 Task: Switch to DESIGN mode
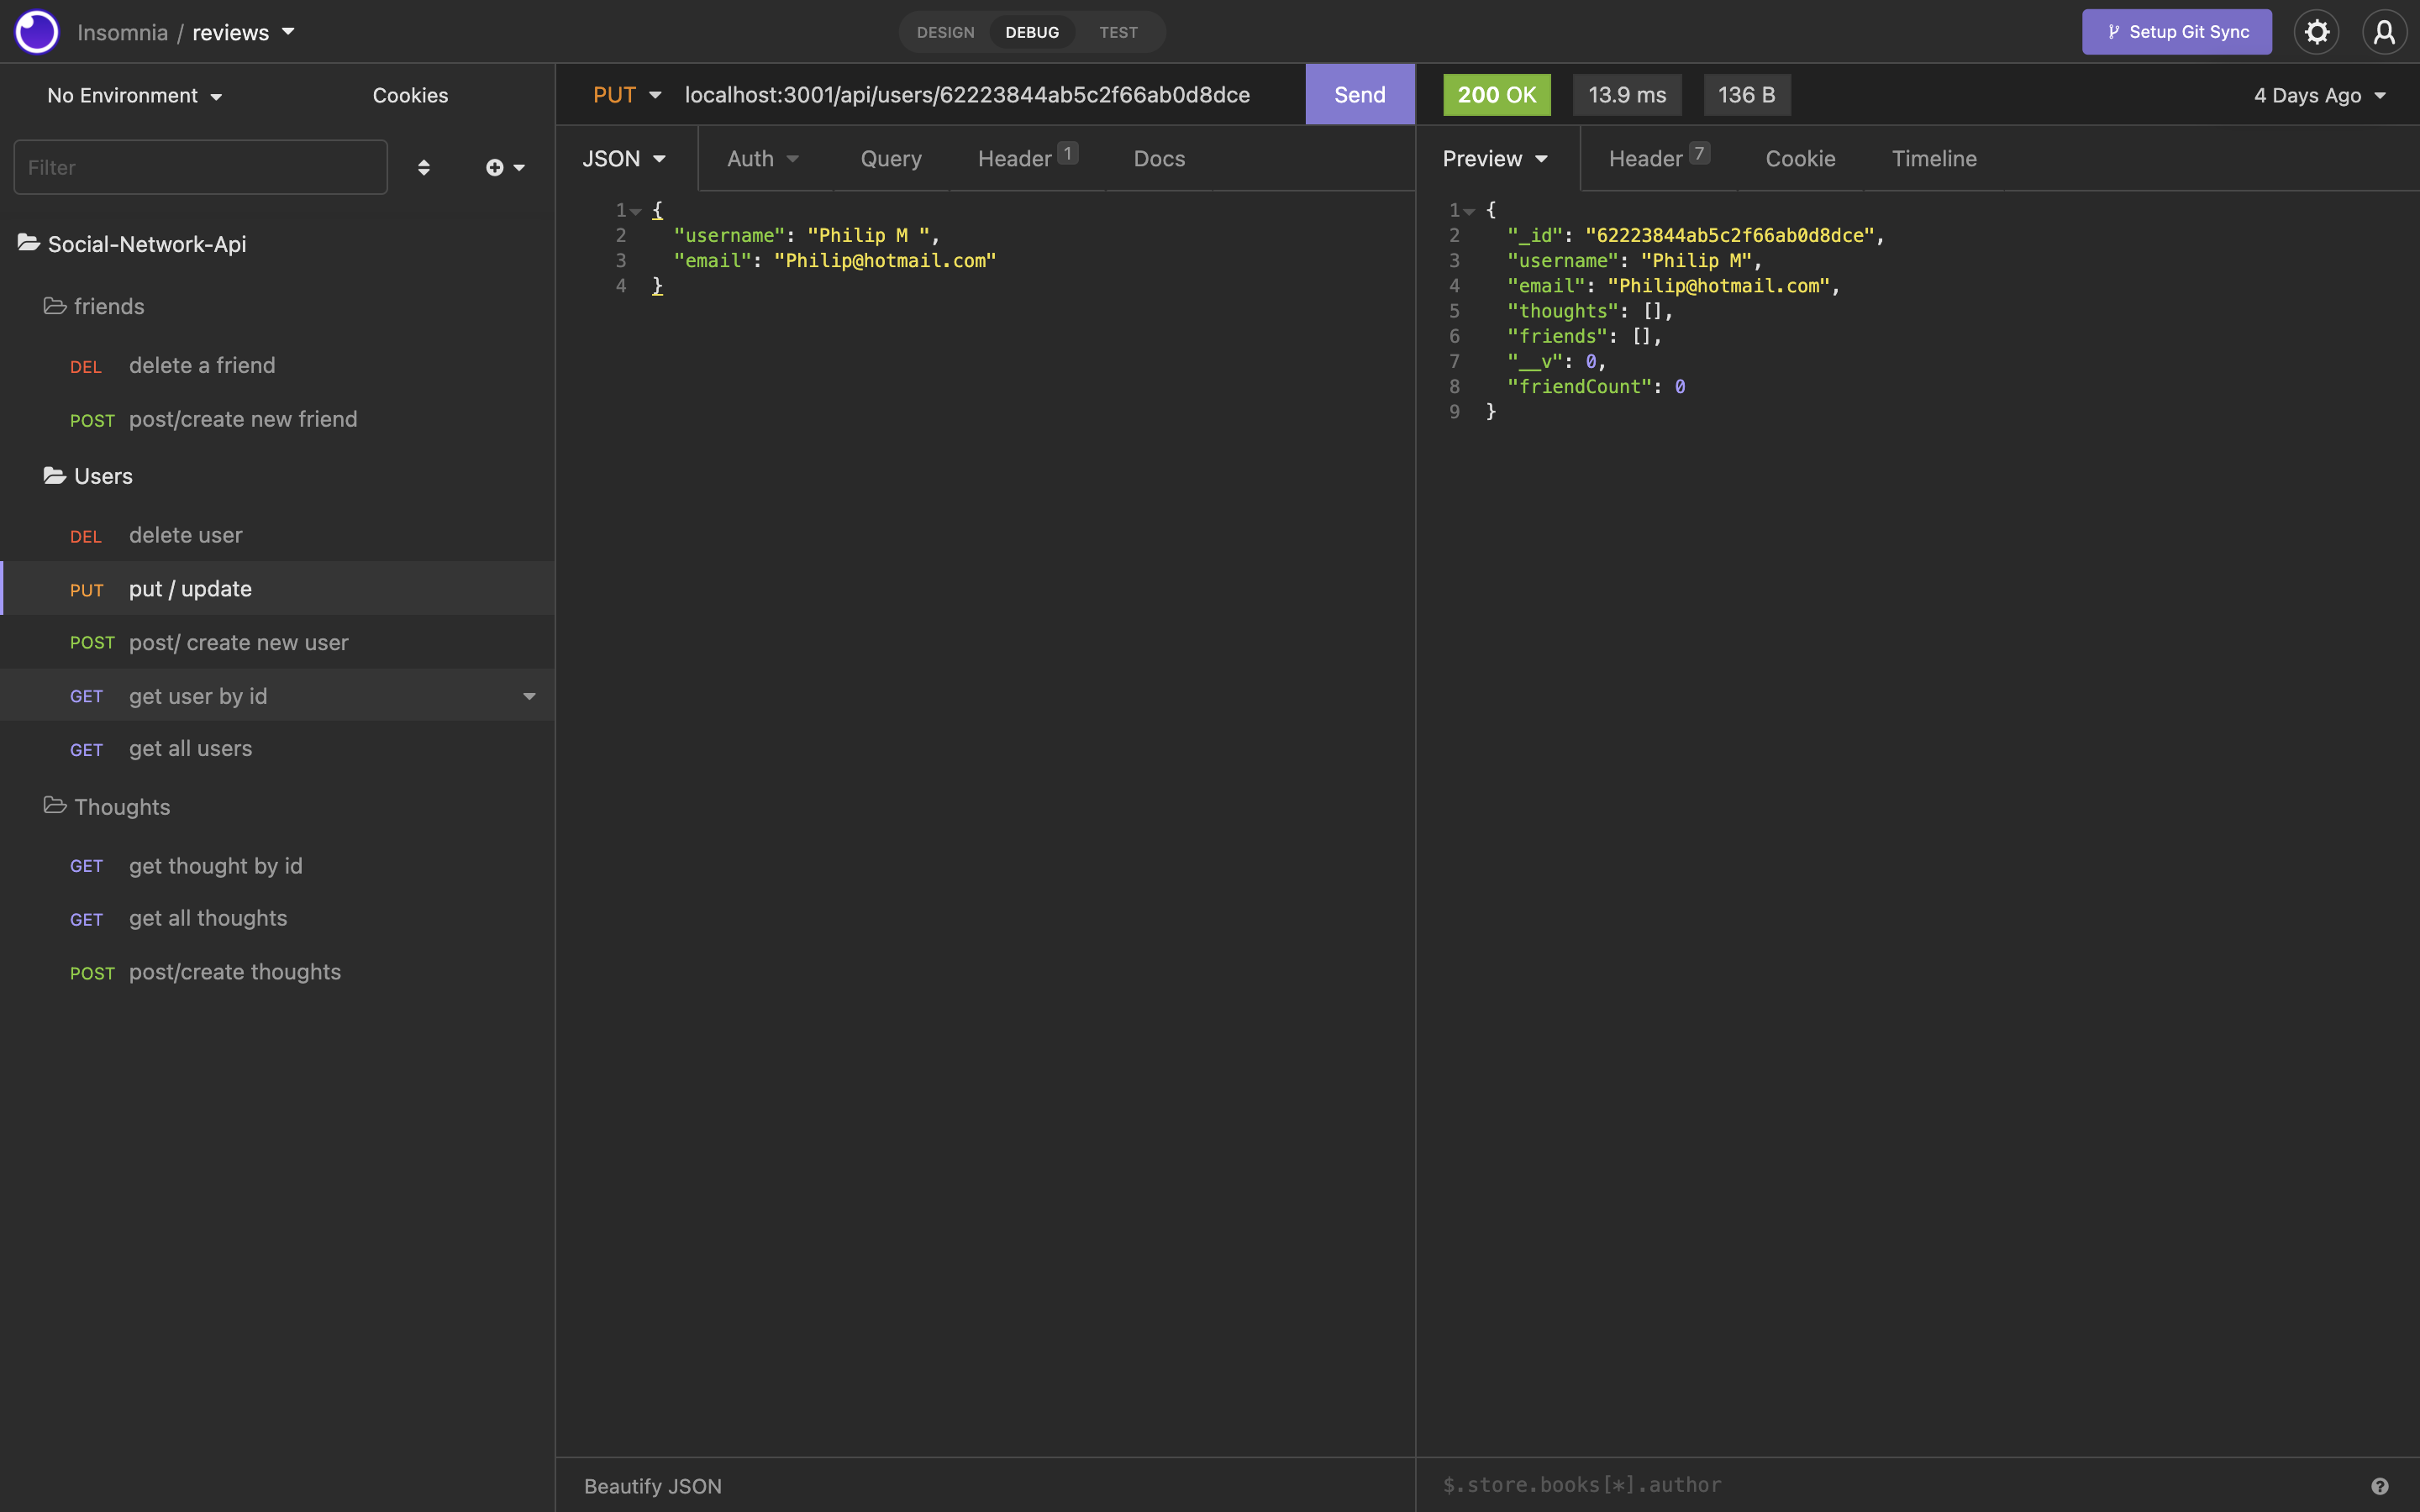click(x=945, y=31)
